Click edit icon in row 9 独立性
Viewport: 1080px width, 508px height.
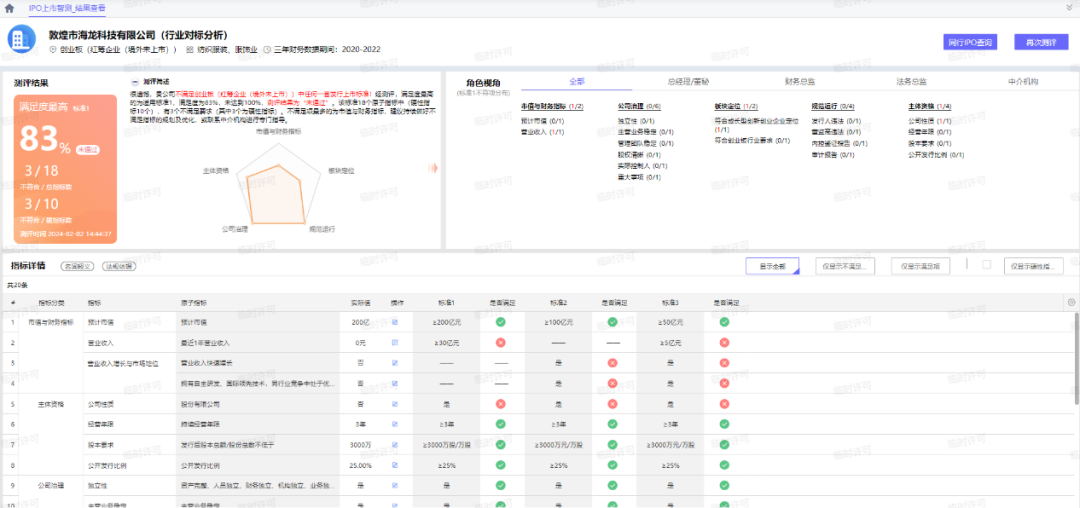pyautogui.click(x=395, y=485)
